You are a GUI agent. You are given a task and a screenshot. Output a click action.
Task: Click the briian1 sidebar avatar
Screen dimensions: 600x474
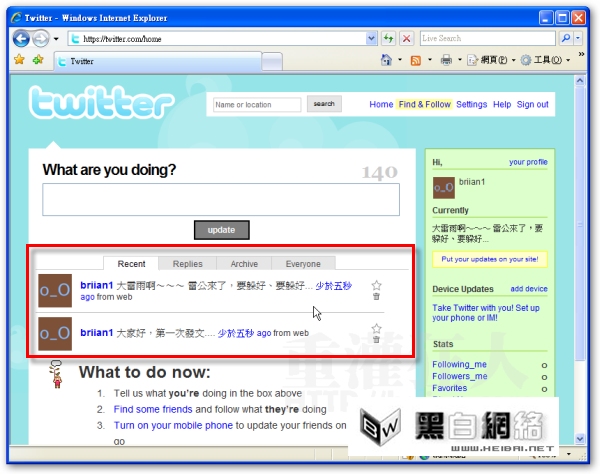coord(444,187)
